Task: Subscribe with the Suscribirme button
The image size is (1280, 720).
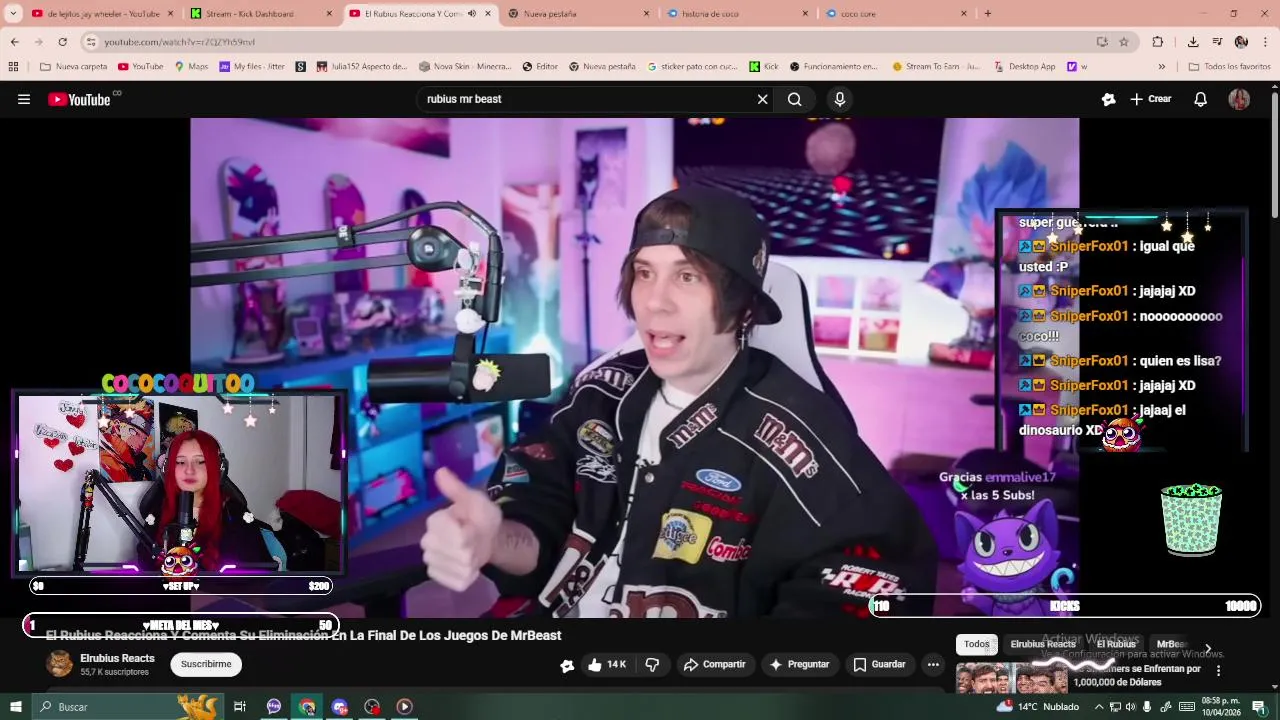Action: coord(206,664)
